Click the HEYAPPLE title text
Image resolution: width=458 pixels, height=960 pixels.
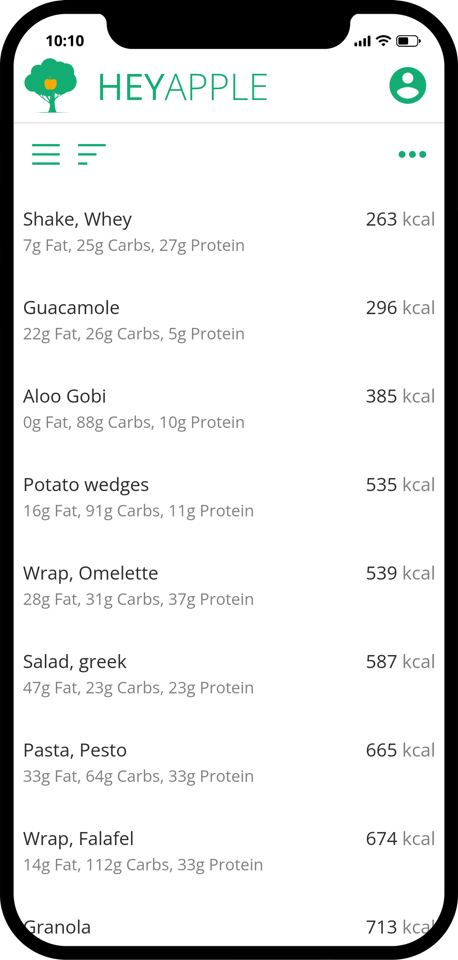(183, 87)
